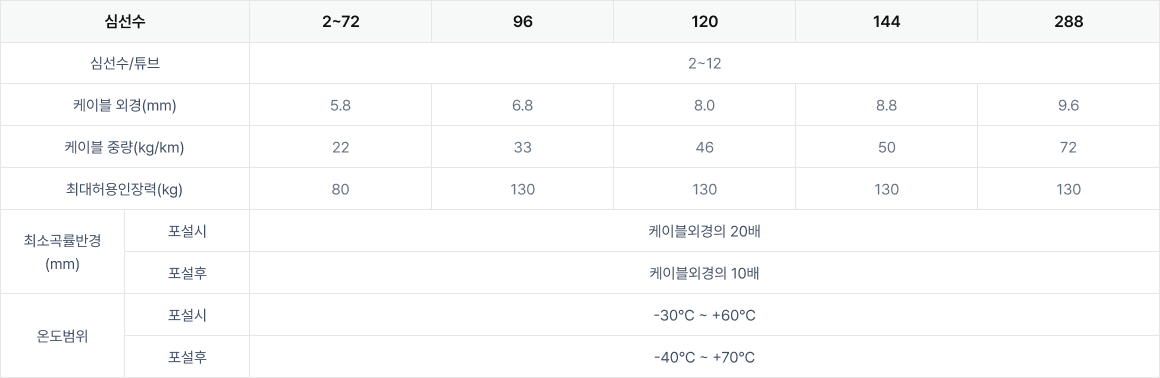This screenshot has height=378, width=1160.
Task: Click the 케이블외경의 20배 cell
Action: (704, 231)
